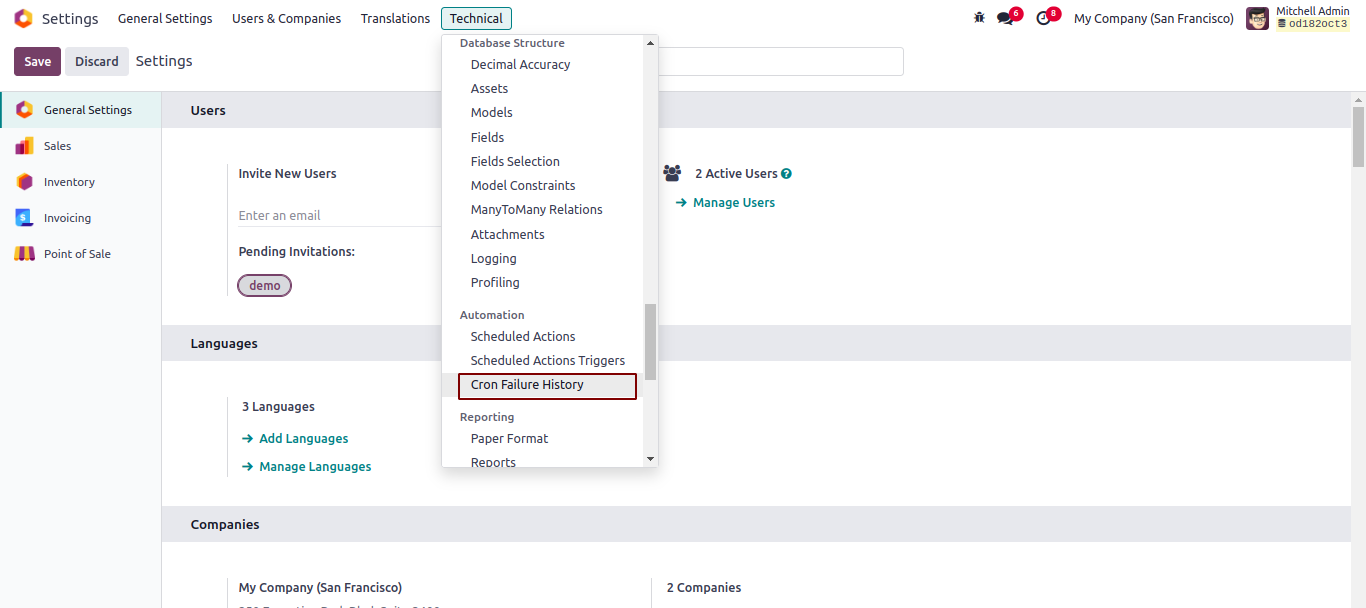
Task: Select the Point of Sale sidebar icon
Action: point(24,254)
